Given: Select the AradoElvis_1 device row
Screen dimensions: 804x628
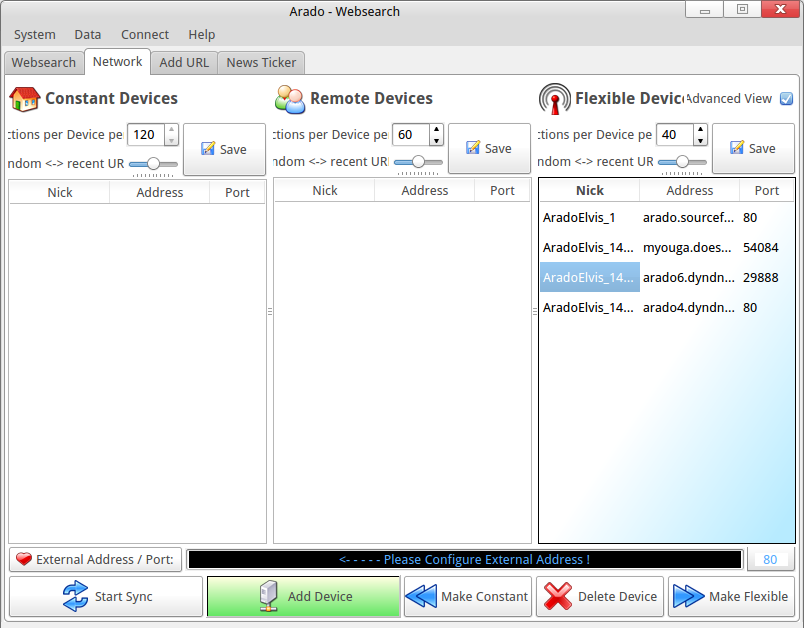Looking at the screenshot, I should coord(667,218).
